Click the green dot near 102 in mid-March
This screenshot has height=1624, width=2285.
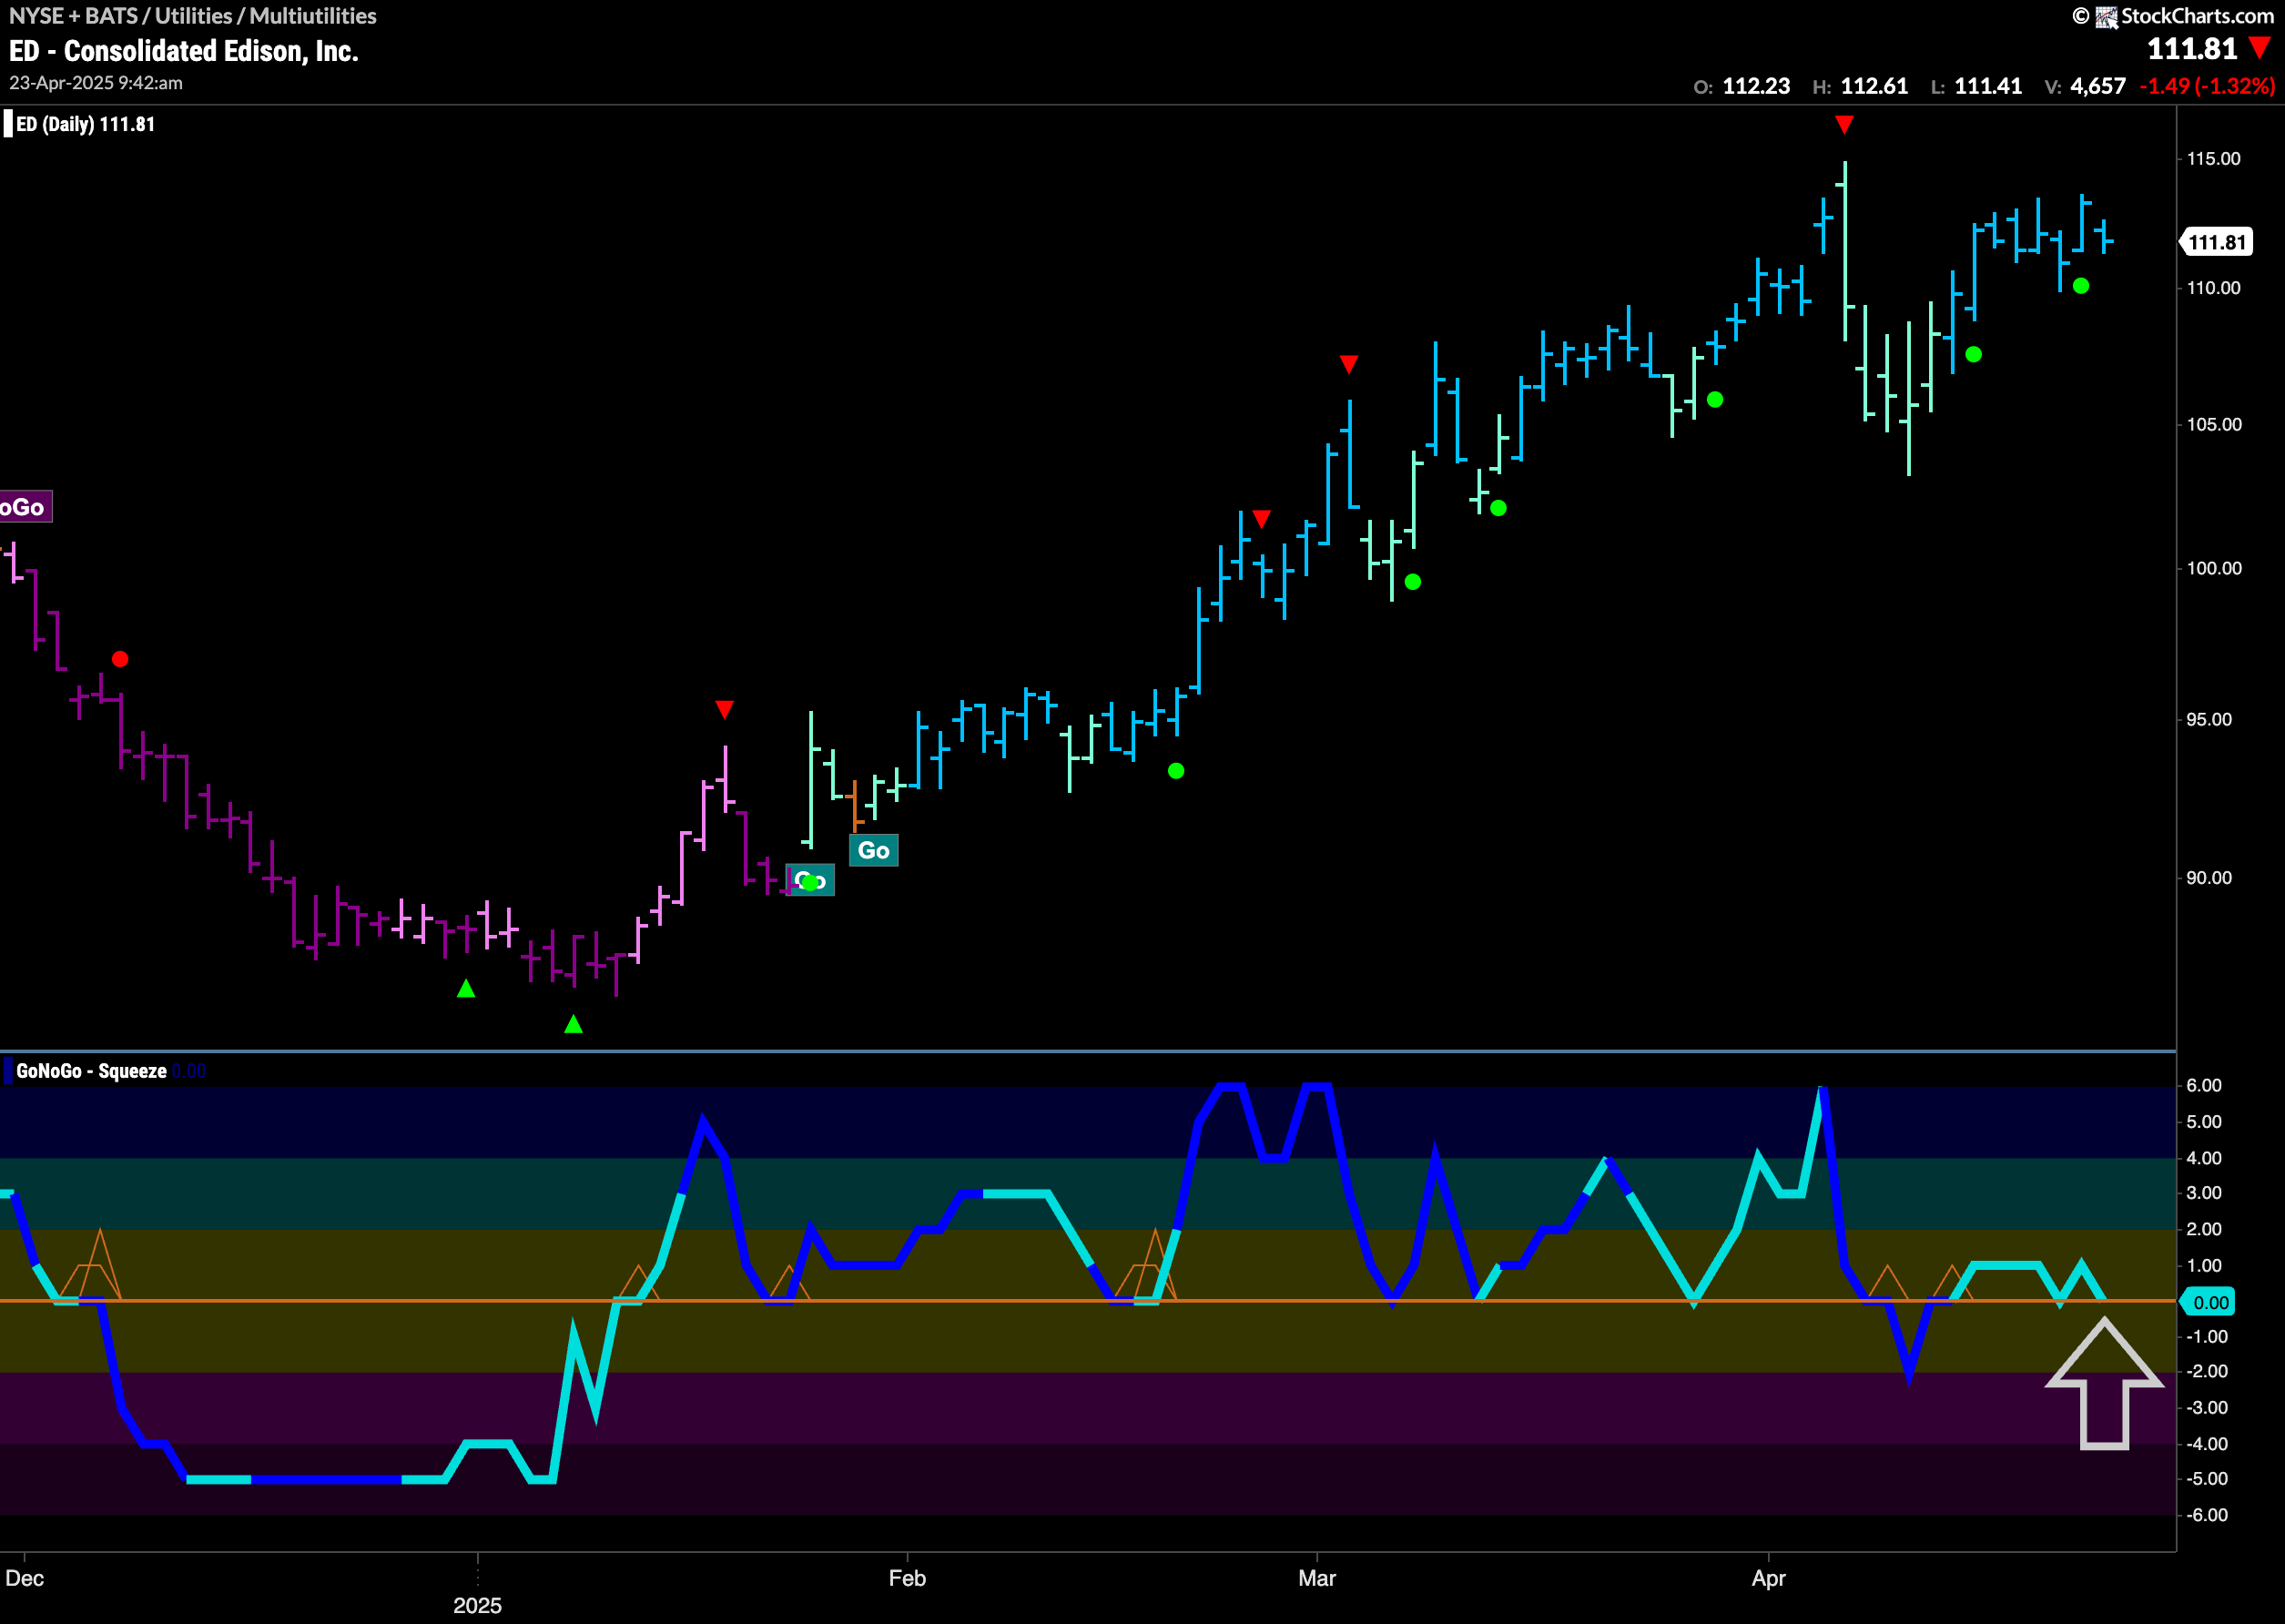point(1498,508)
